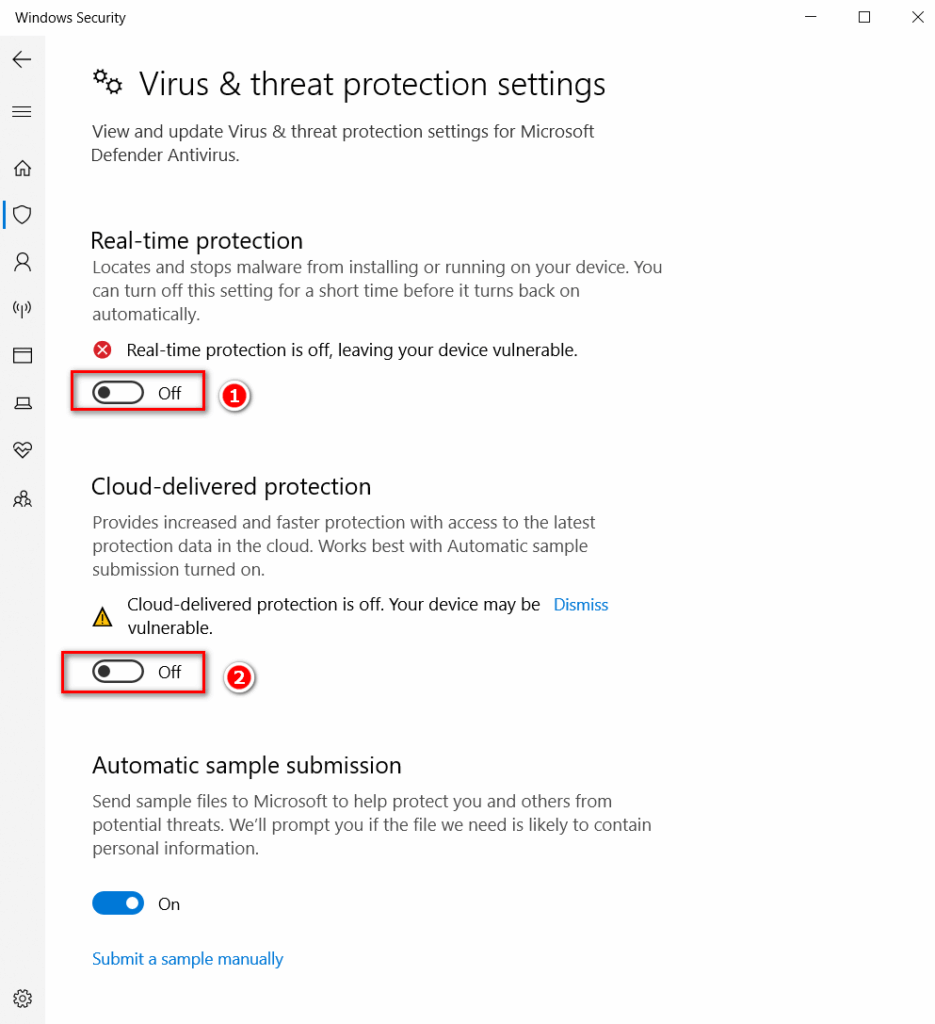Dismiss the cloud-delivered protection warning

click(580, 605)
